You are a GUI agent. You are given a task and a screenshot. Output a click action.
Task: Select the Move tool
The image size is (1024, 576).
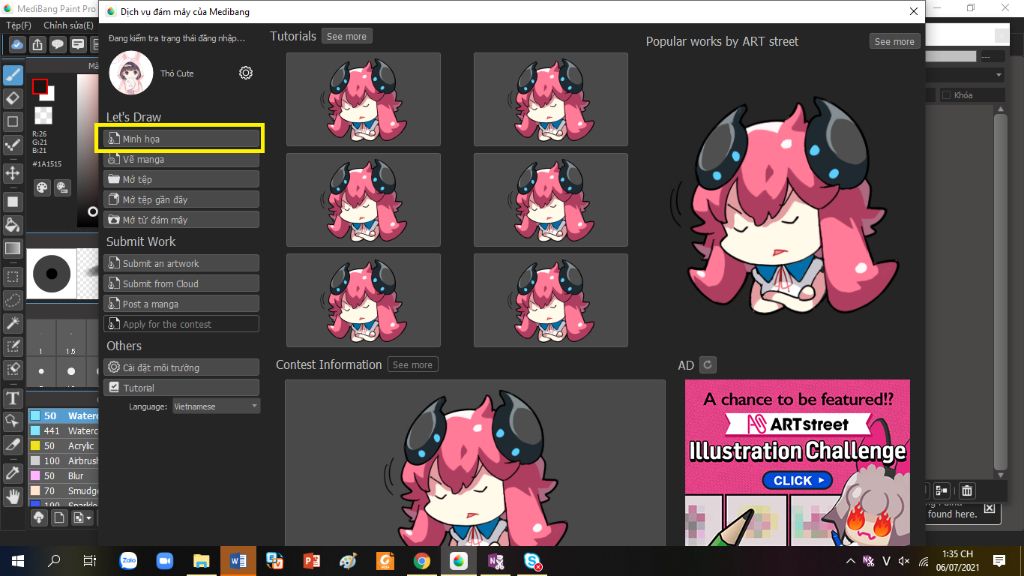pyautogui.click(x=12, y=173)
